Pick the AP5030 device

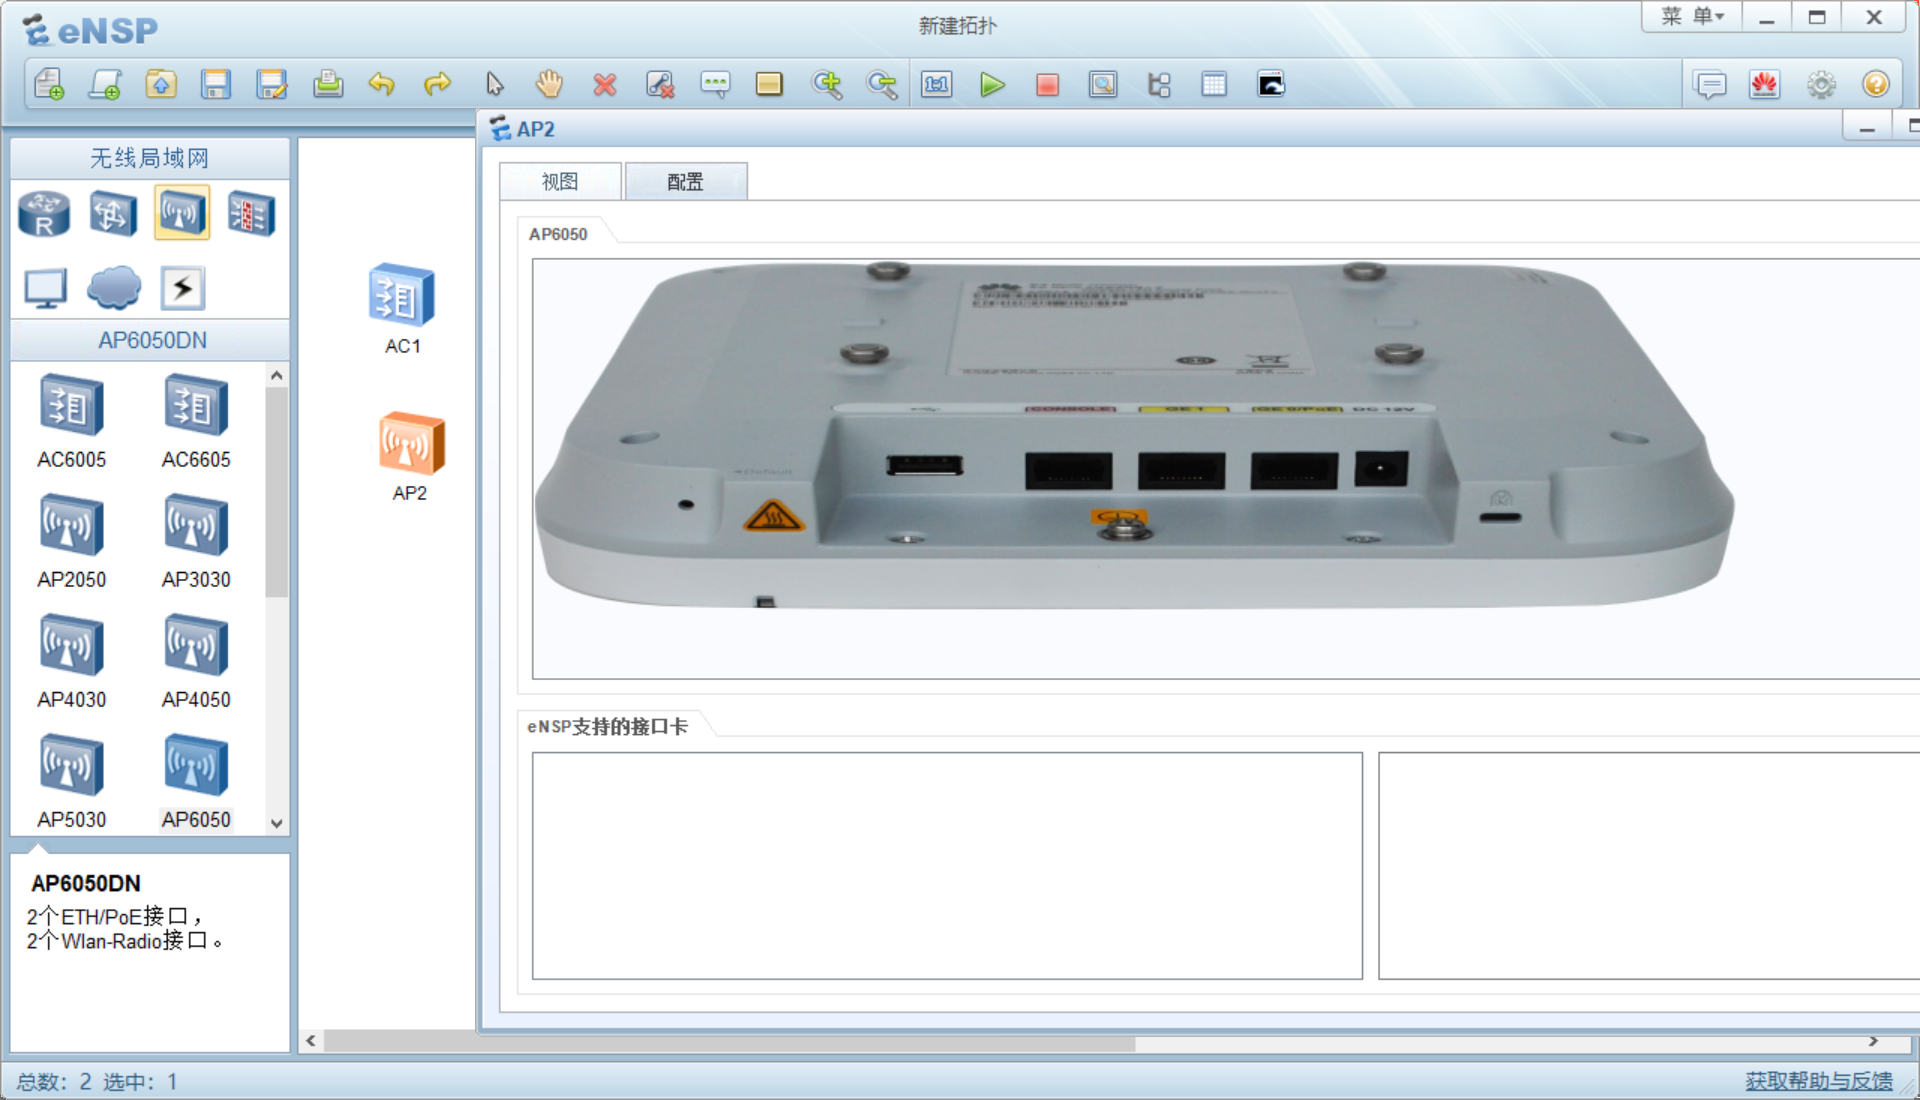71,781
